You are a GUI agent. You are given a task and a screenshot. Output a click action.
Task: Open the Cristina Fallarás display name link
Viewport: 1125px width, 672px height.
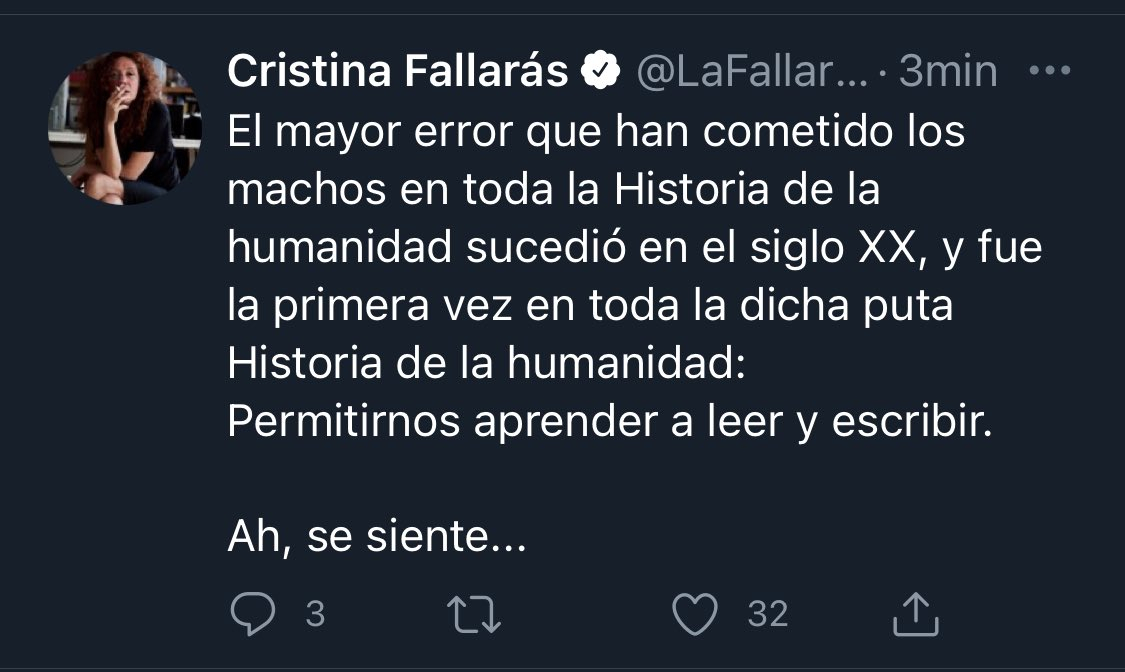click(398, 72)
